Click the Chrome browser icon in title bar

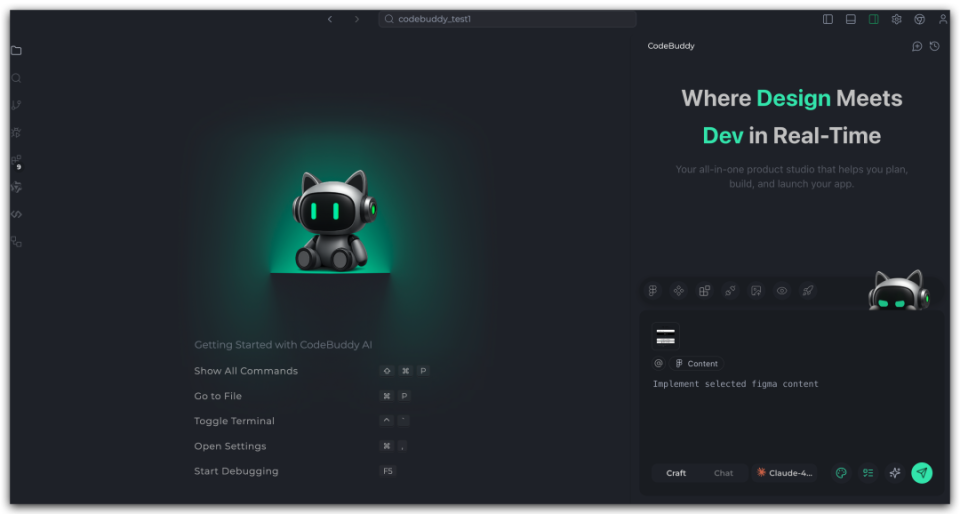point(920,19)
